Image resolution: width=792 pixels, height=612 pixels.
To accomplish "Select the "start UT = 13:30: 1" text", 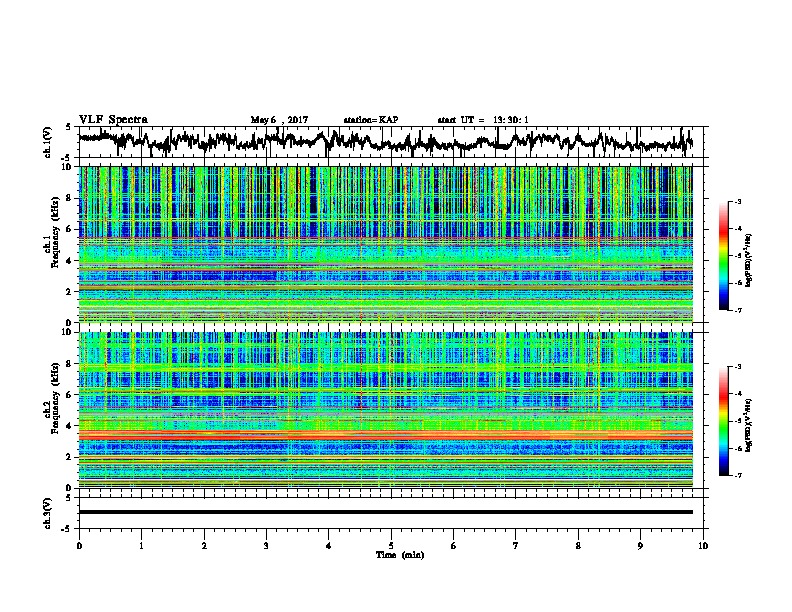I will (x=483, y=120).
